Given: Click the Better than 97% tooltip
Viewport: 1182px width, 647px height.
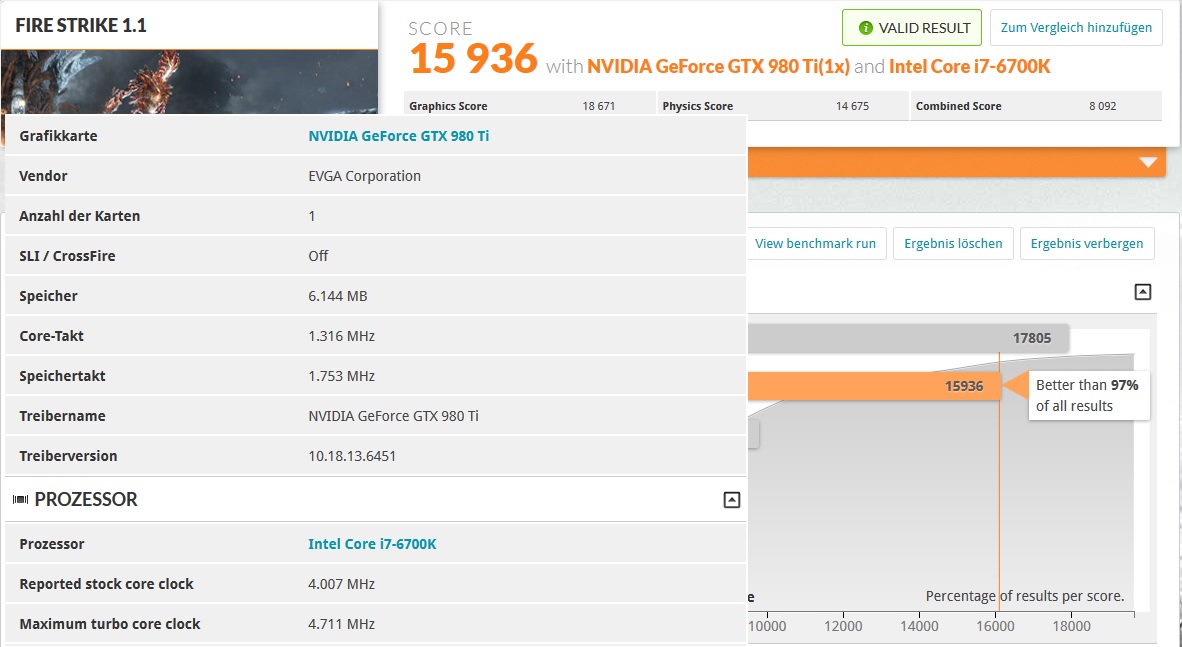Looking at the screenshot, I should pyautogui.click(x=1087, y=395).
